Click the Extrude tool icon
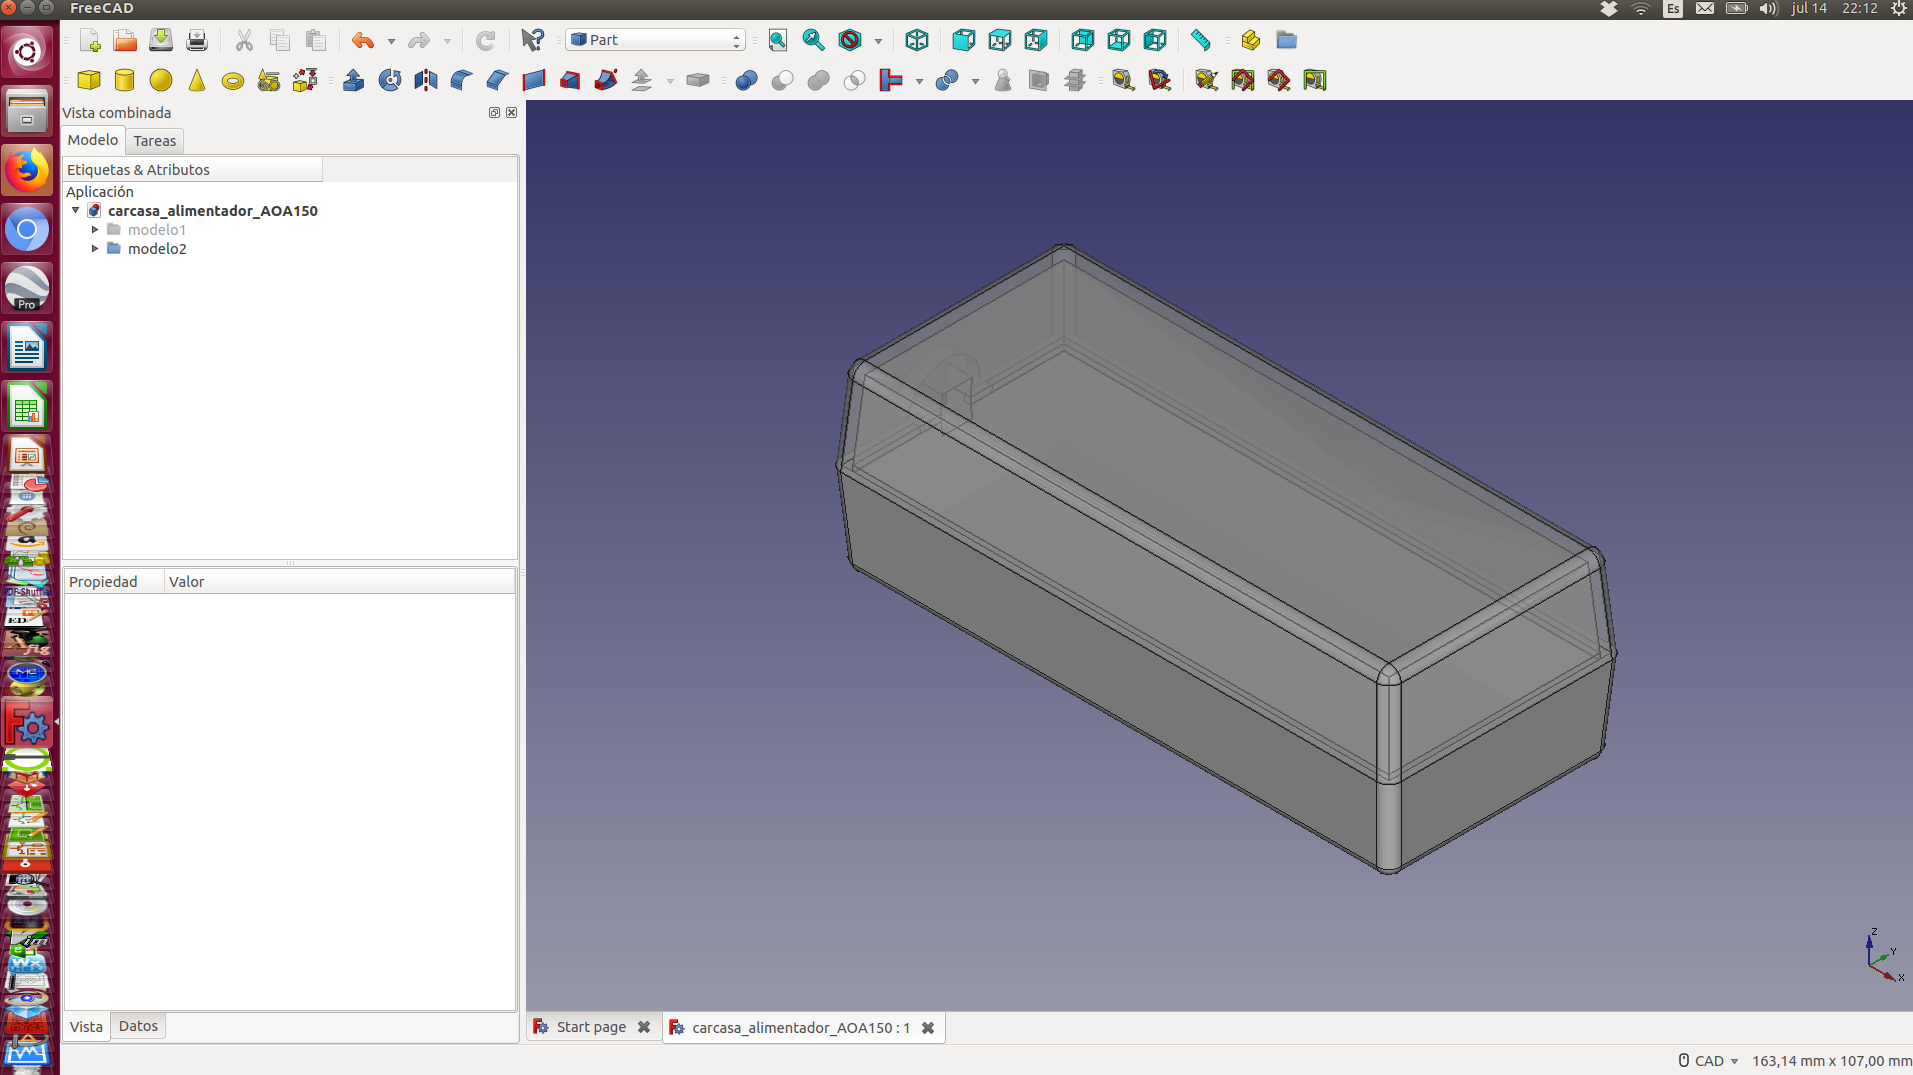The height and width of the screenshot is (1075, 1913). click(x=353, y=80)
